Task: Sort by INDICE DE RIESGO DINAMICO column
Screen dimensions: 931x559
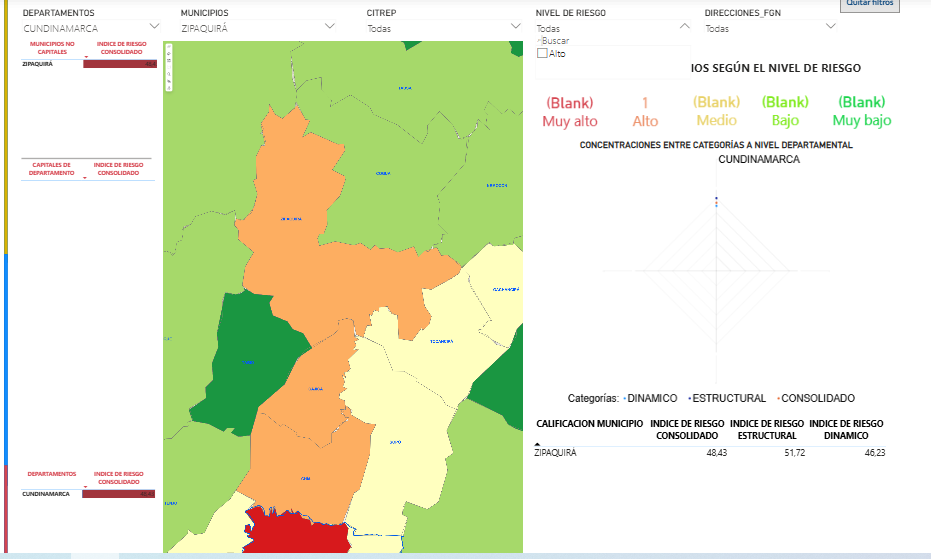Action: 845,429
